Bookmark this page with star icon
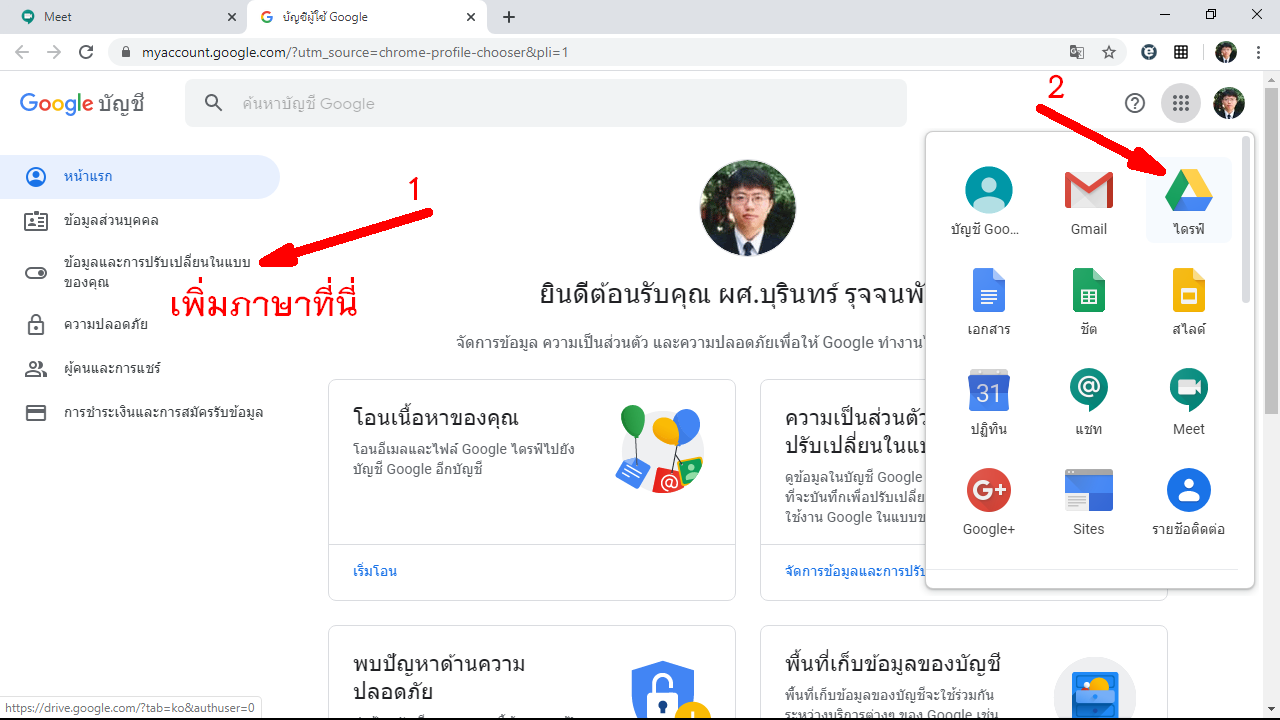1280x720 pixels. [1109, 52]
